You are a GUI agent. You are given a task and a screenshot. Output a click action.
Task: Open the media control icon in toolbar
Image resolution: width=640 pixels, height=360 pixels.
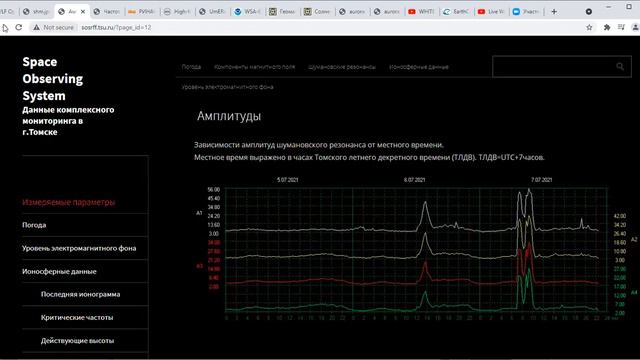click(621, 27)
